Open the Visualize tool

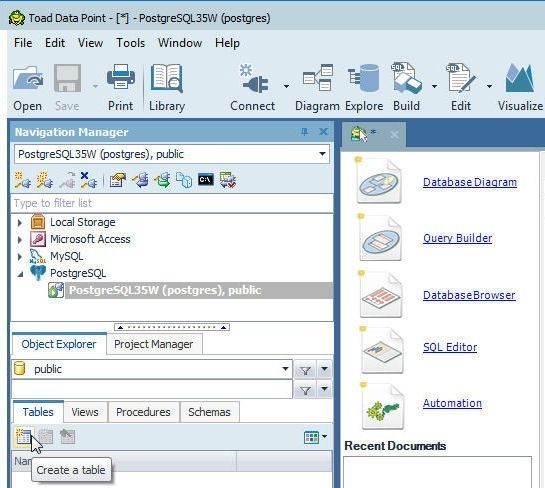pyautogui.click(x=520, y=78)
